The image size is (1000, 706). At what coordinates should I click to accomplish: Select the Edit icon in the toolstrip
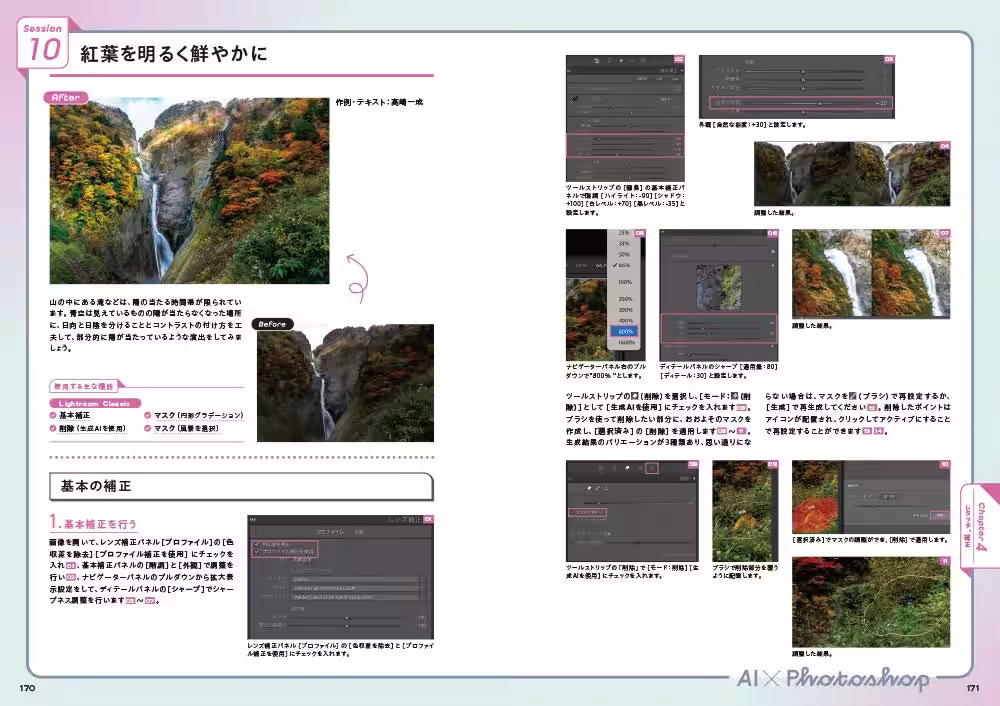coord(597,60)
